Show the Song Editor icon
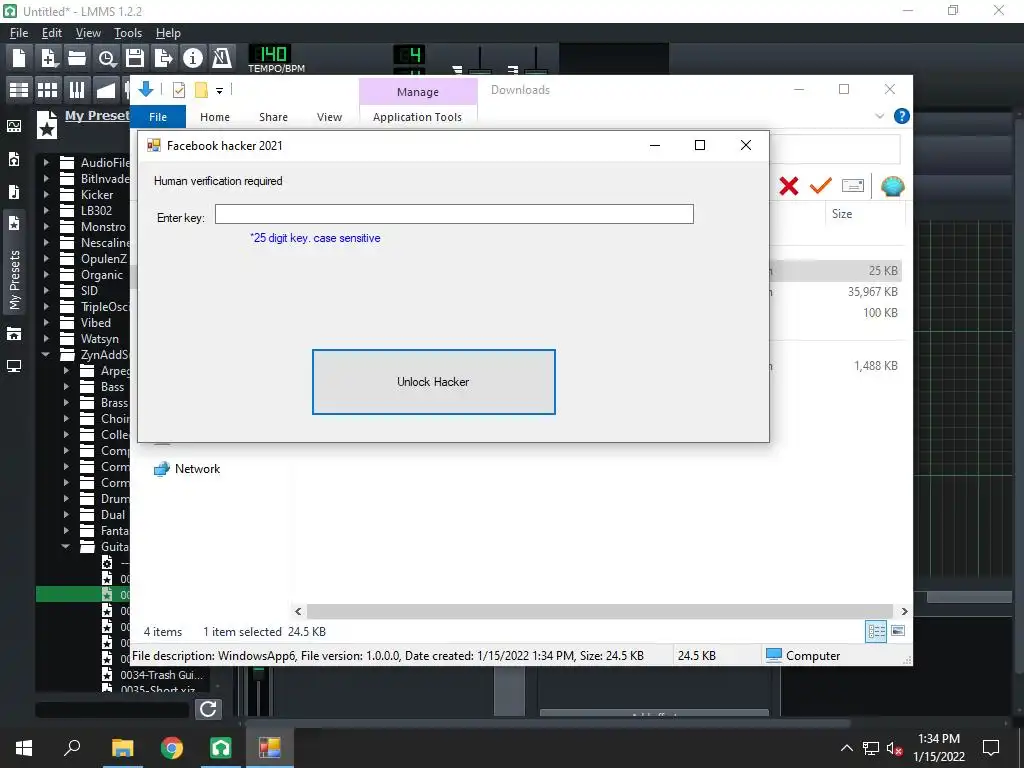Screen dimensions: 1024x768 [x=19, y=89]
